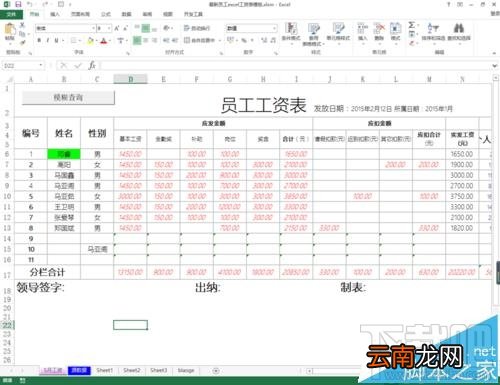
Task: Click the increase indent icon
Action: [x=175, y=41]
